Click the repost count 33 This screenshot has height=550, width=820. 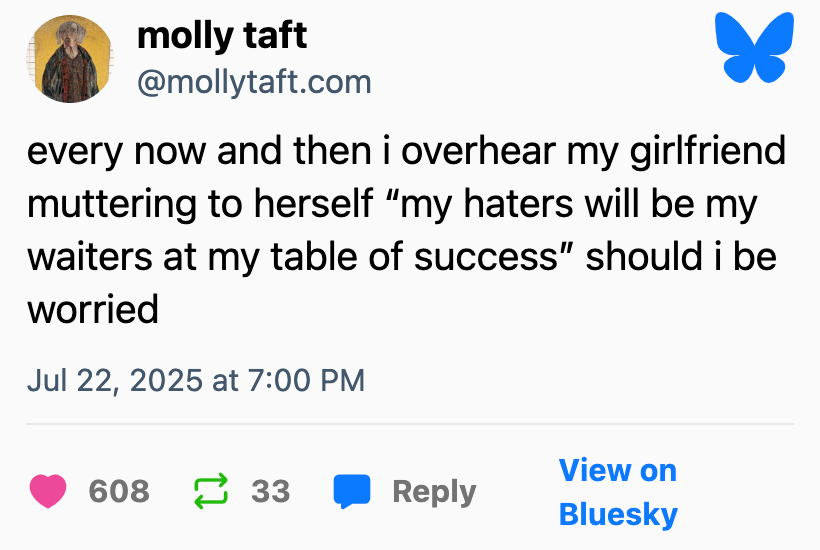coord(270,491)
